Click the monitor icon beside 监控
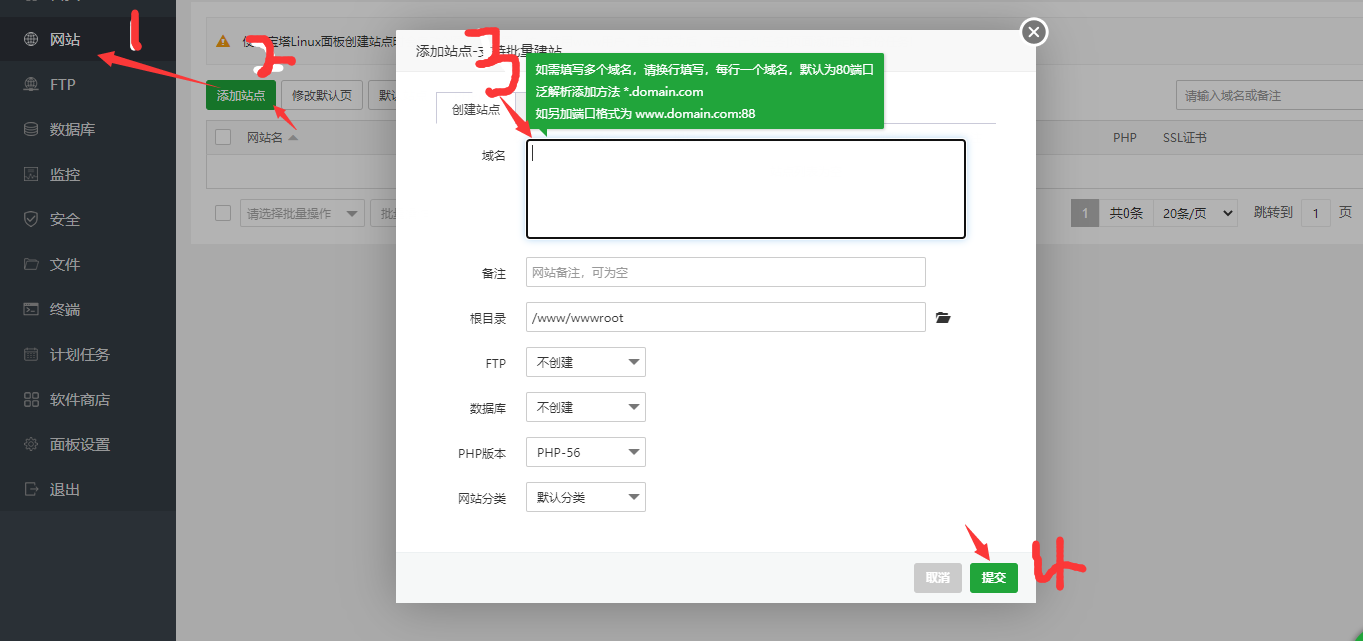 pos(31,175)
